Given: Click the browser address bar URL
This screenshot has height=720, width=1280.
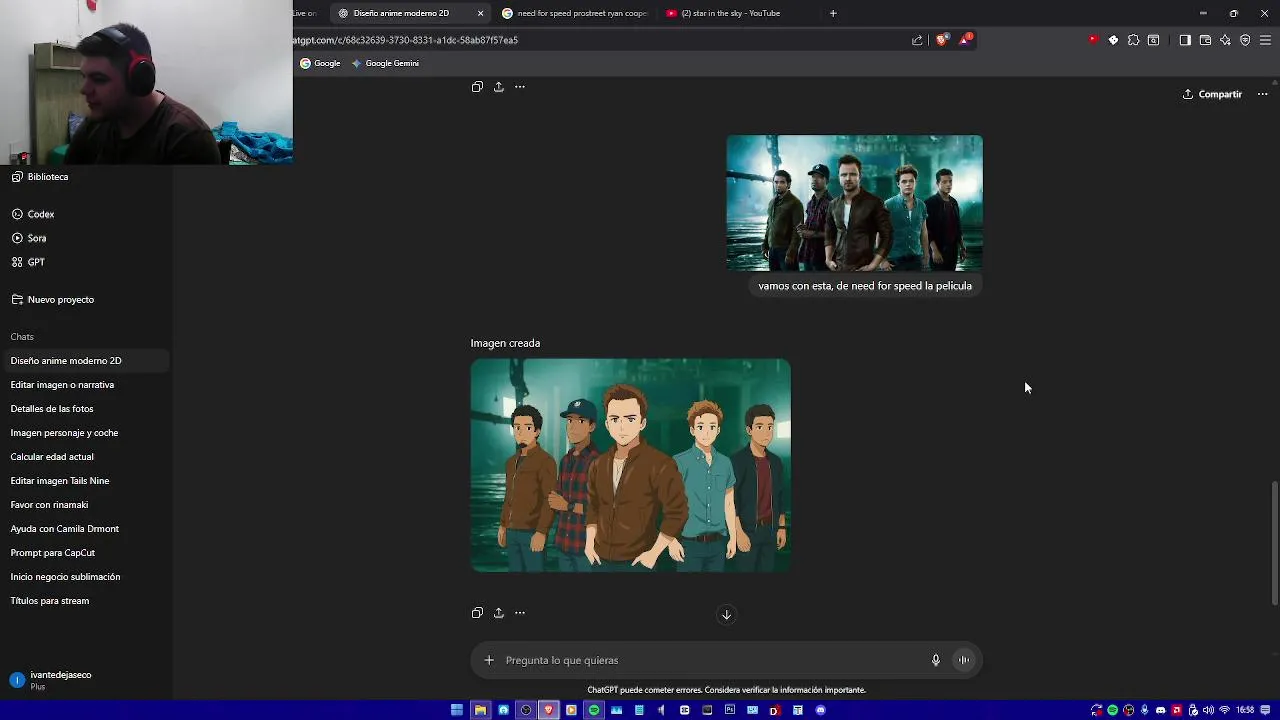Looking at the screenshot, I should tap(405, 40).
